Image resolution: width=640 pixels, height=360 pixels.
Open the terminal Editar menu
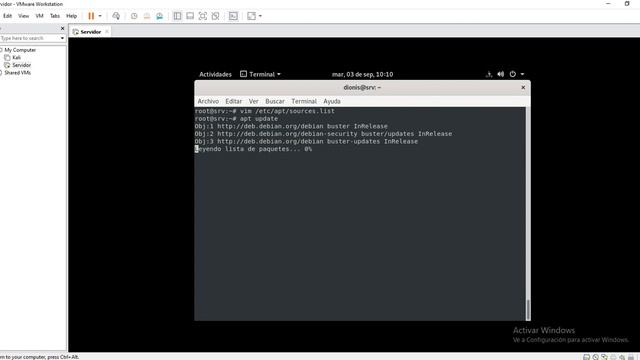coord(233,101)
